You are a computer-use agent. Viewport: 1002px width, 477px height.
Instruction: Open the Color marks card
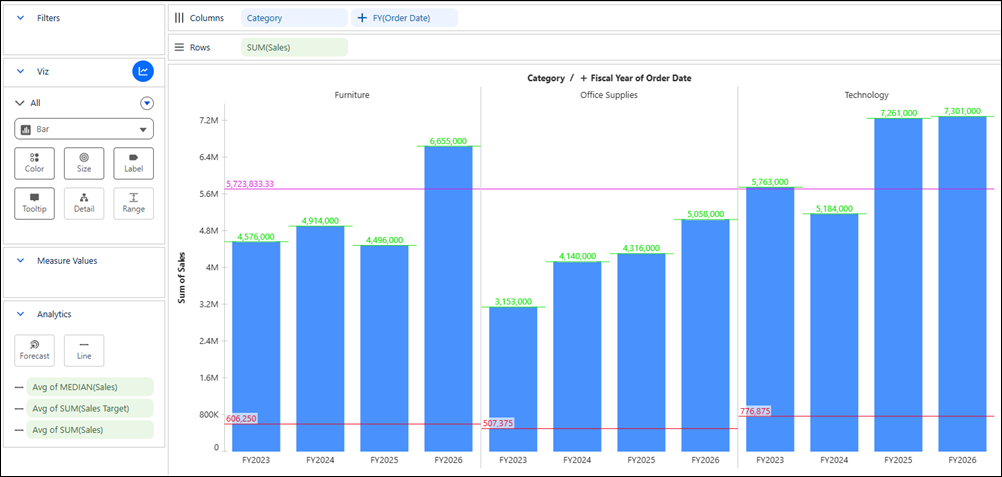[x=35, y=163]
